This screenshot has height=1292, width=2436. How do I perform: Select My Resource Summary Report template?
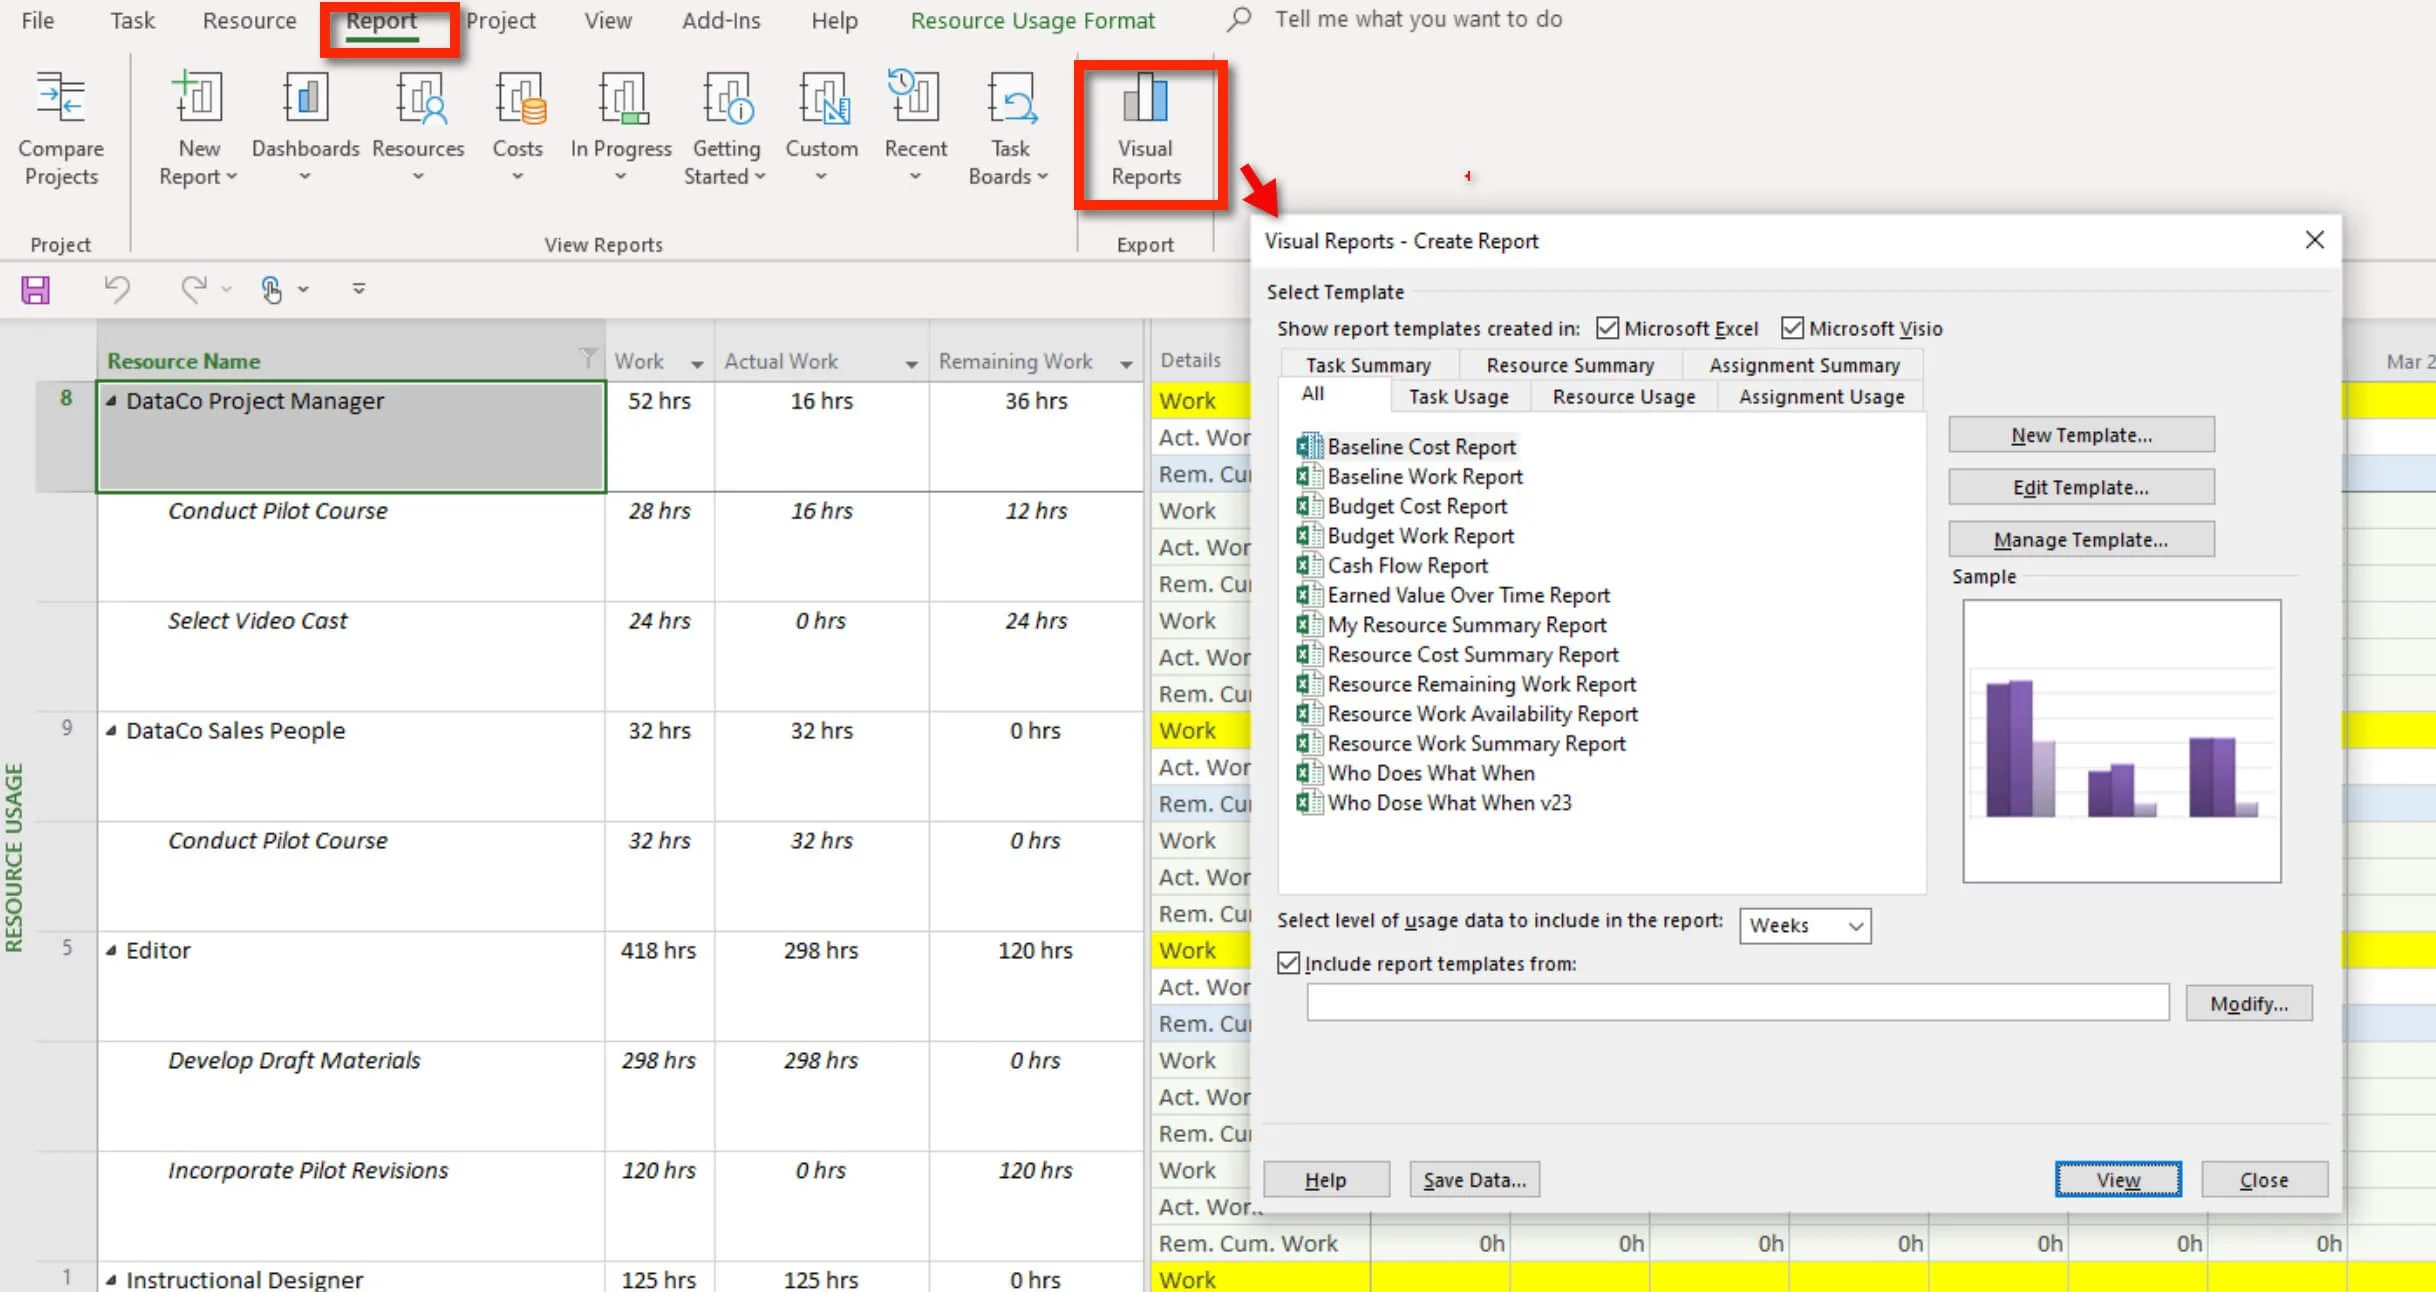click(x=1451, y=625)
